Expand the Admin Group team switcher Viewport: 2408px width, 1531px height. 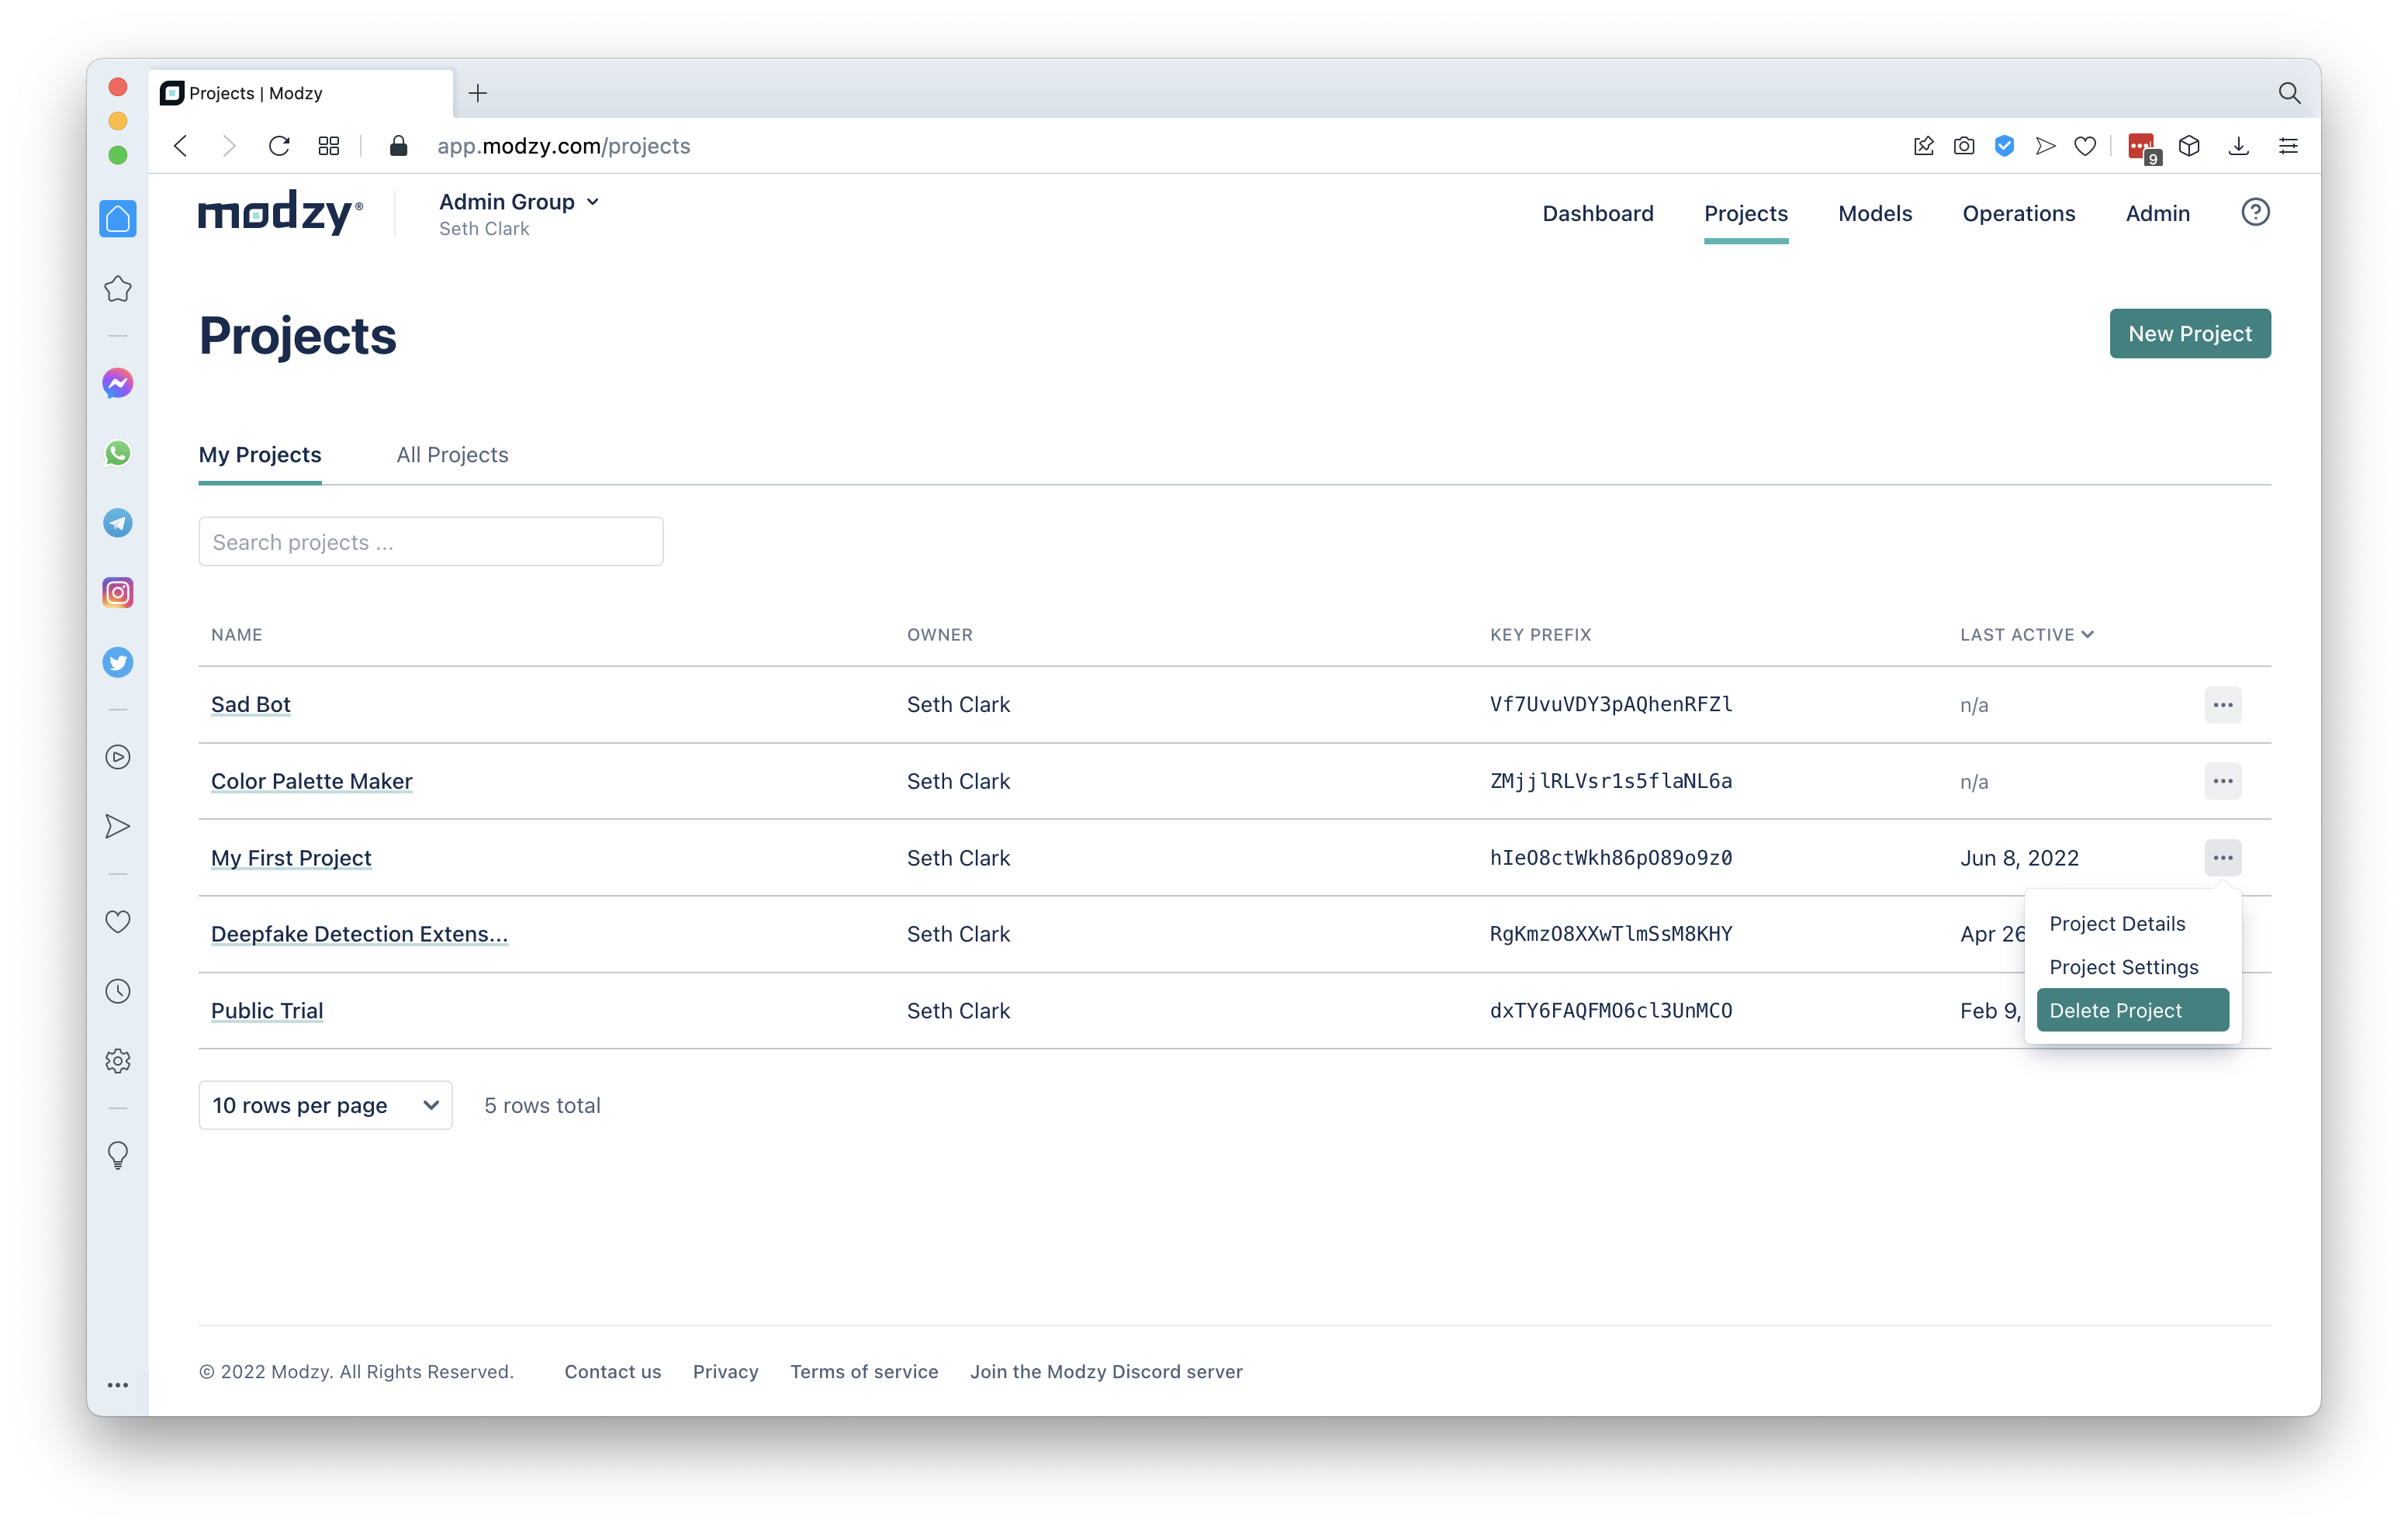pyautogui.click(x=519, y=202)
